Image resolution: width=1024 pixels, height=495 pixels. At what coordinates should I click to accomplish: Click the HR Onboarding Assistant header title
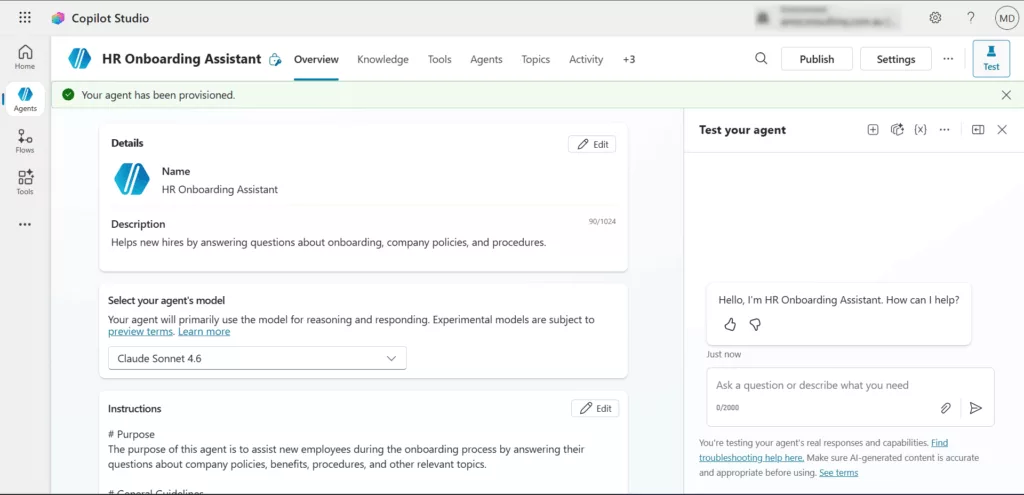182,59
